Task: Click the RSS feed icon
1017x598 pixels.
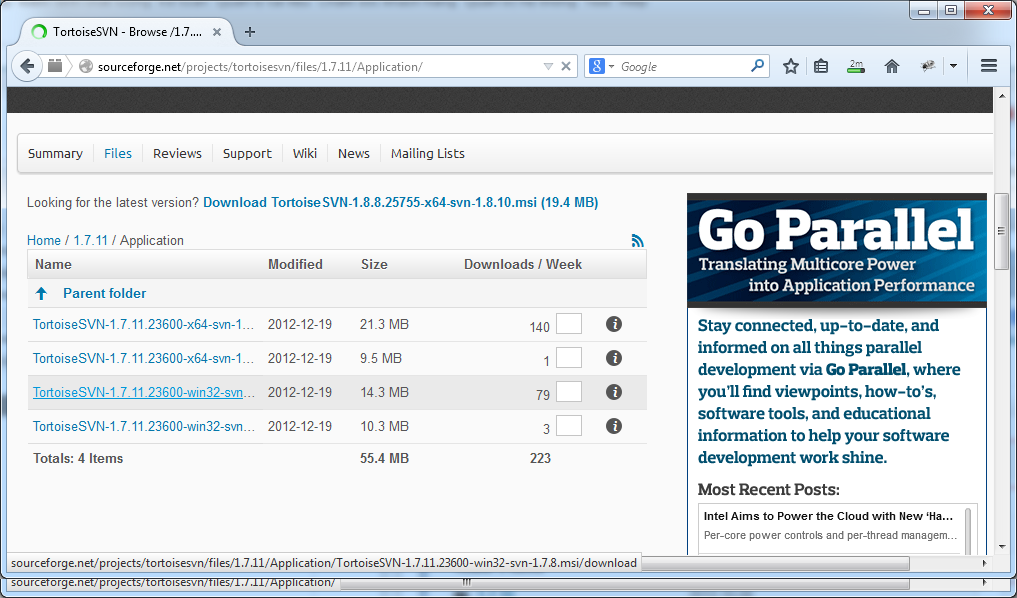Action: 638,240
